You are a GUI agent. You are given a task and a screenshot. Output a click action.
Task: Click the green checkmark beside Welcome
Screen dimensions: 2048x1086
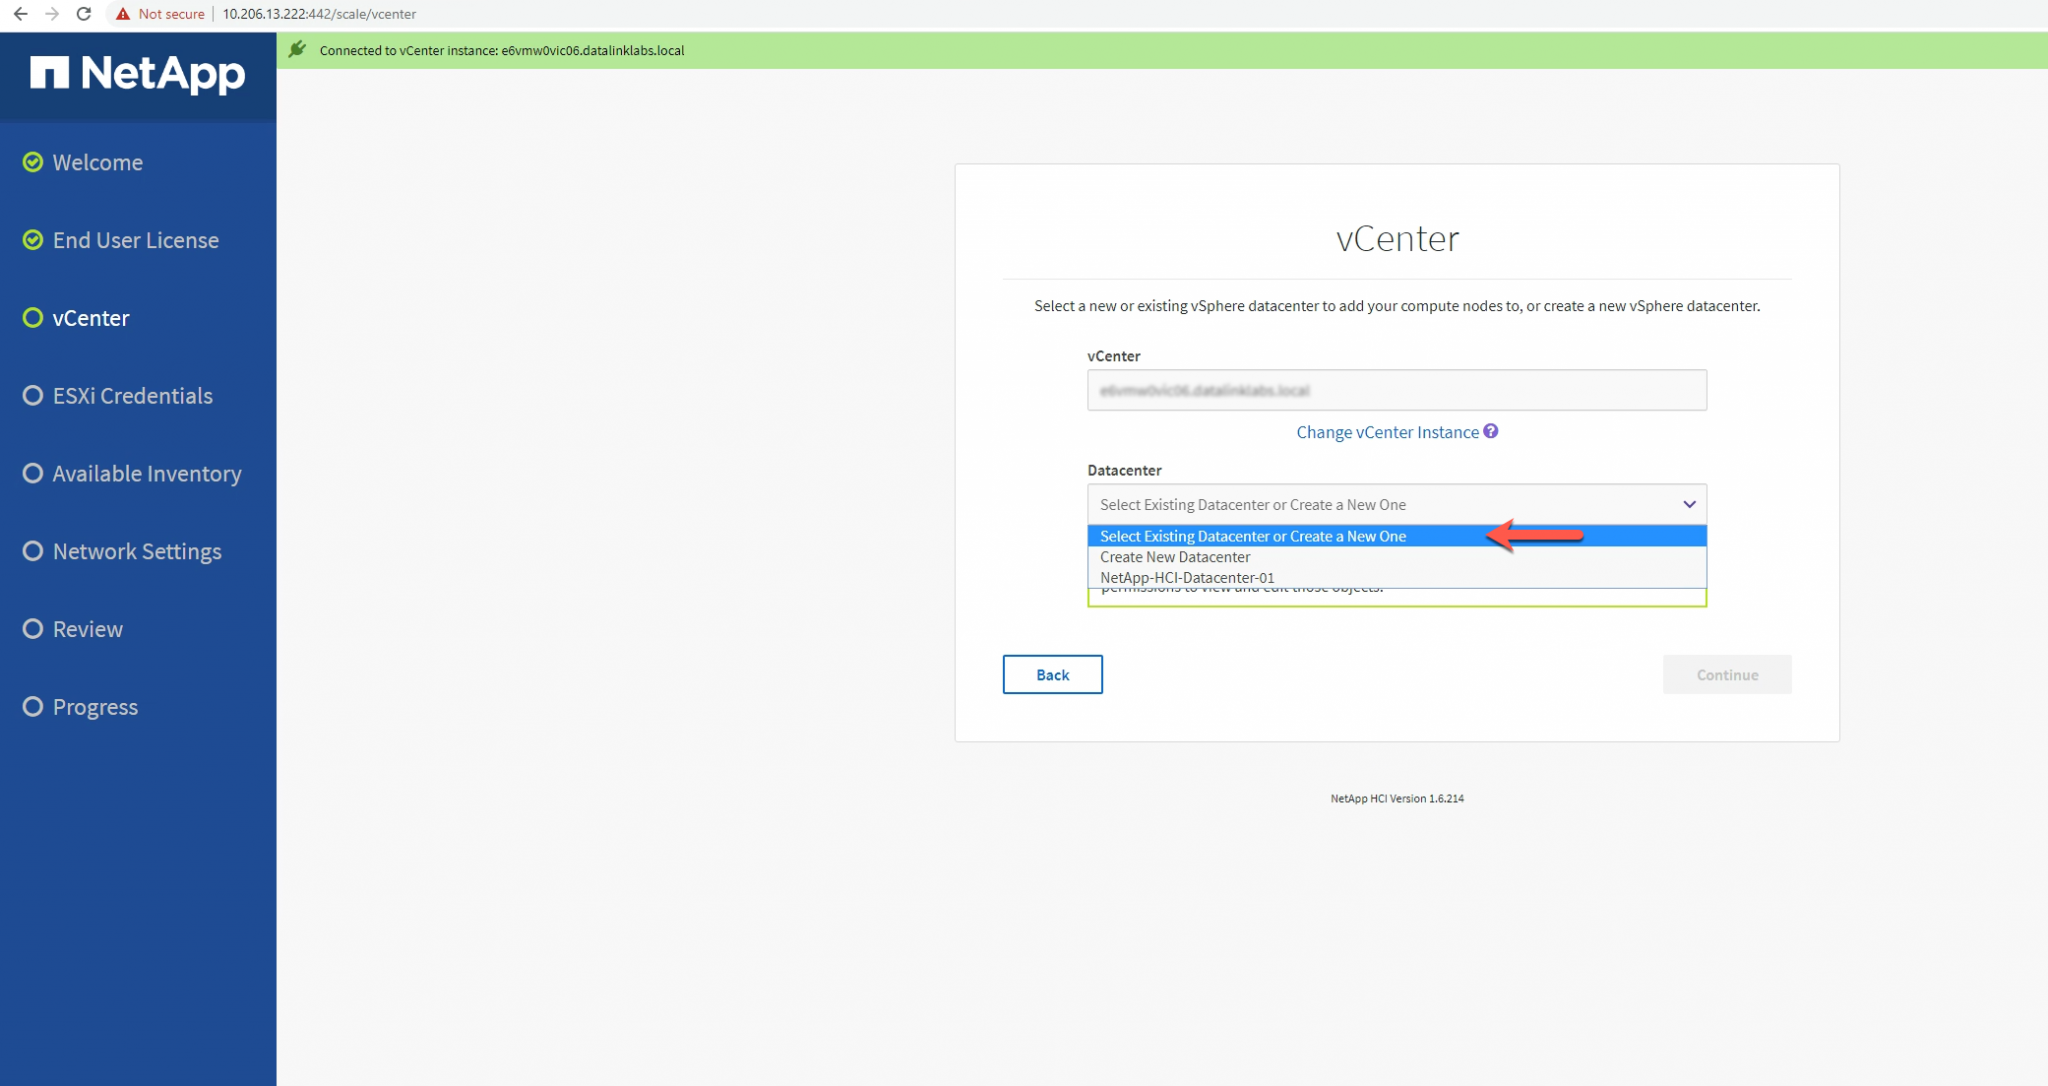(x=33, y=162)
